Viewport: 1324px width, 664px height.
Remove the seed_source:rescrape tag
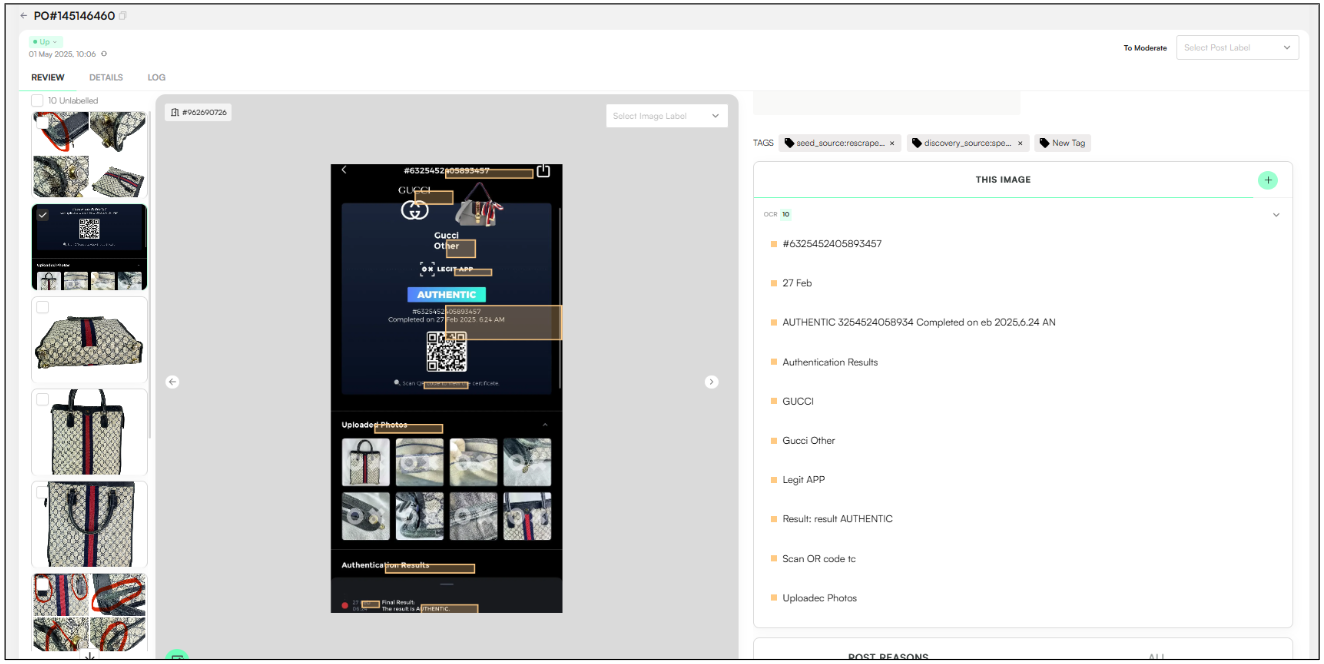pos(892,143)
